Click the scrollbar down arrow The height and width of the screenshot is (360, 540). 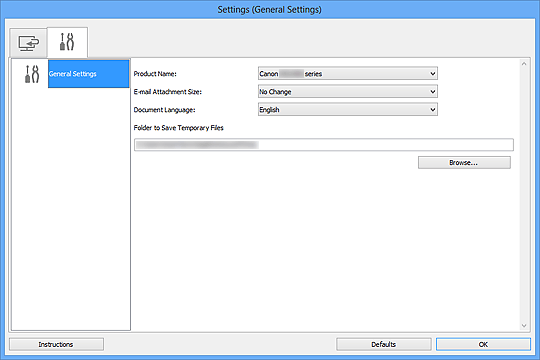(x=524, y=326)
